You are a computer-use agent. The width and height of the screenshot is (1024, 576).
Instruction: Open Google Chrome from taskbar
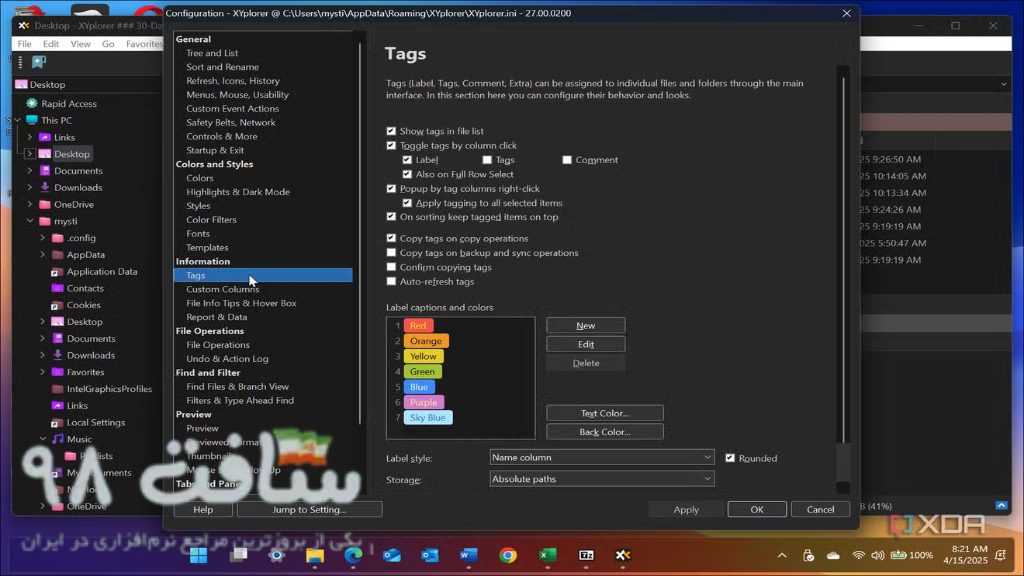(508, 555)
